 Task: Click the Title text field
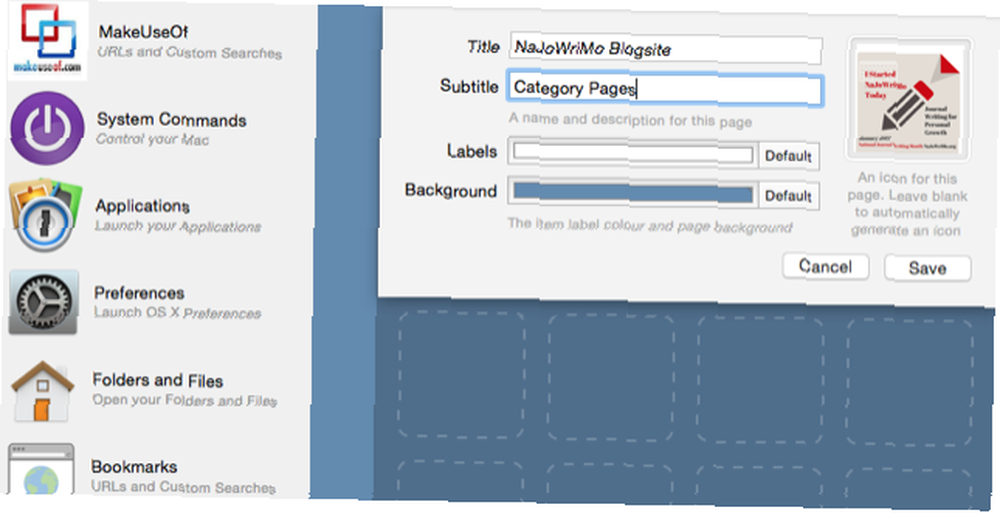pos(665,48)
